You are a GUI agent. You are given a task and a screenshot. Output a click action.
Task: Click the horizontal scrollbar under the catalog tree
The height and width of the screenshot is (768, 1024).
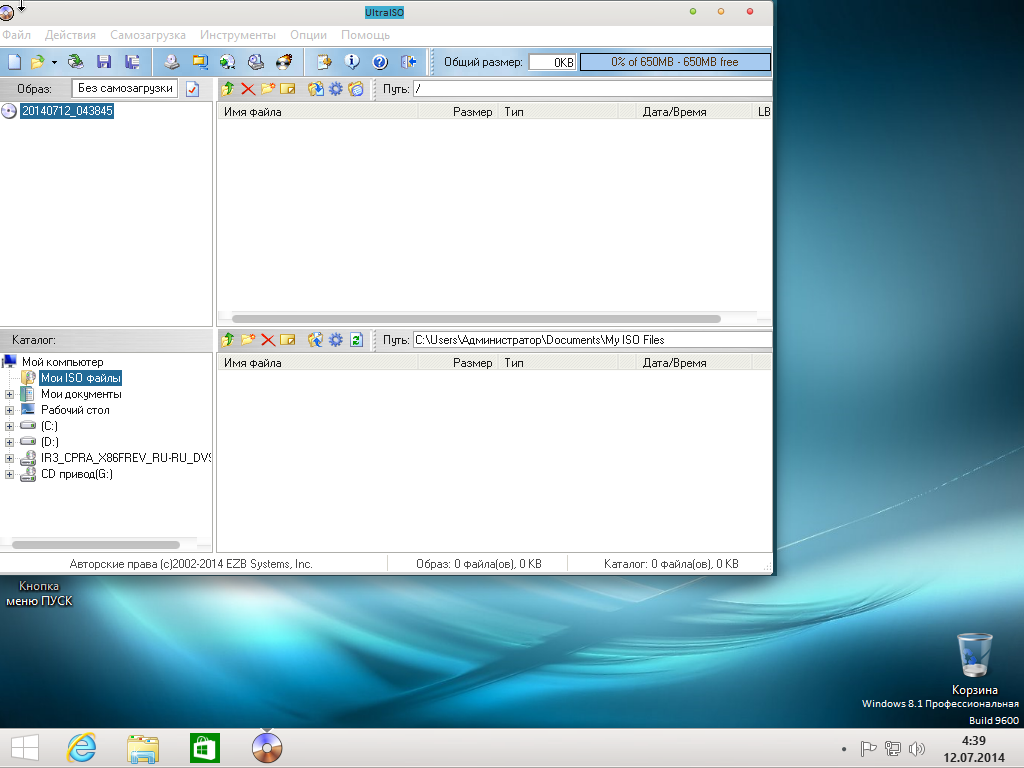point(95,545)
